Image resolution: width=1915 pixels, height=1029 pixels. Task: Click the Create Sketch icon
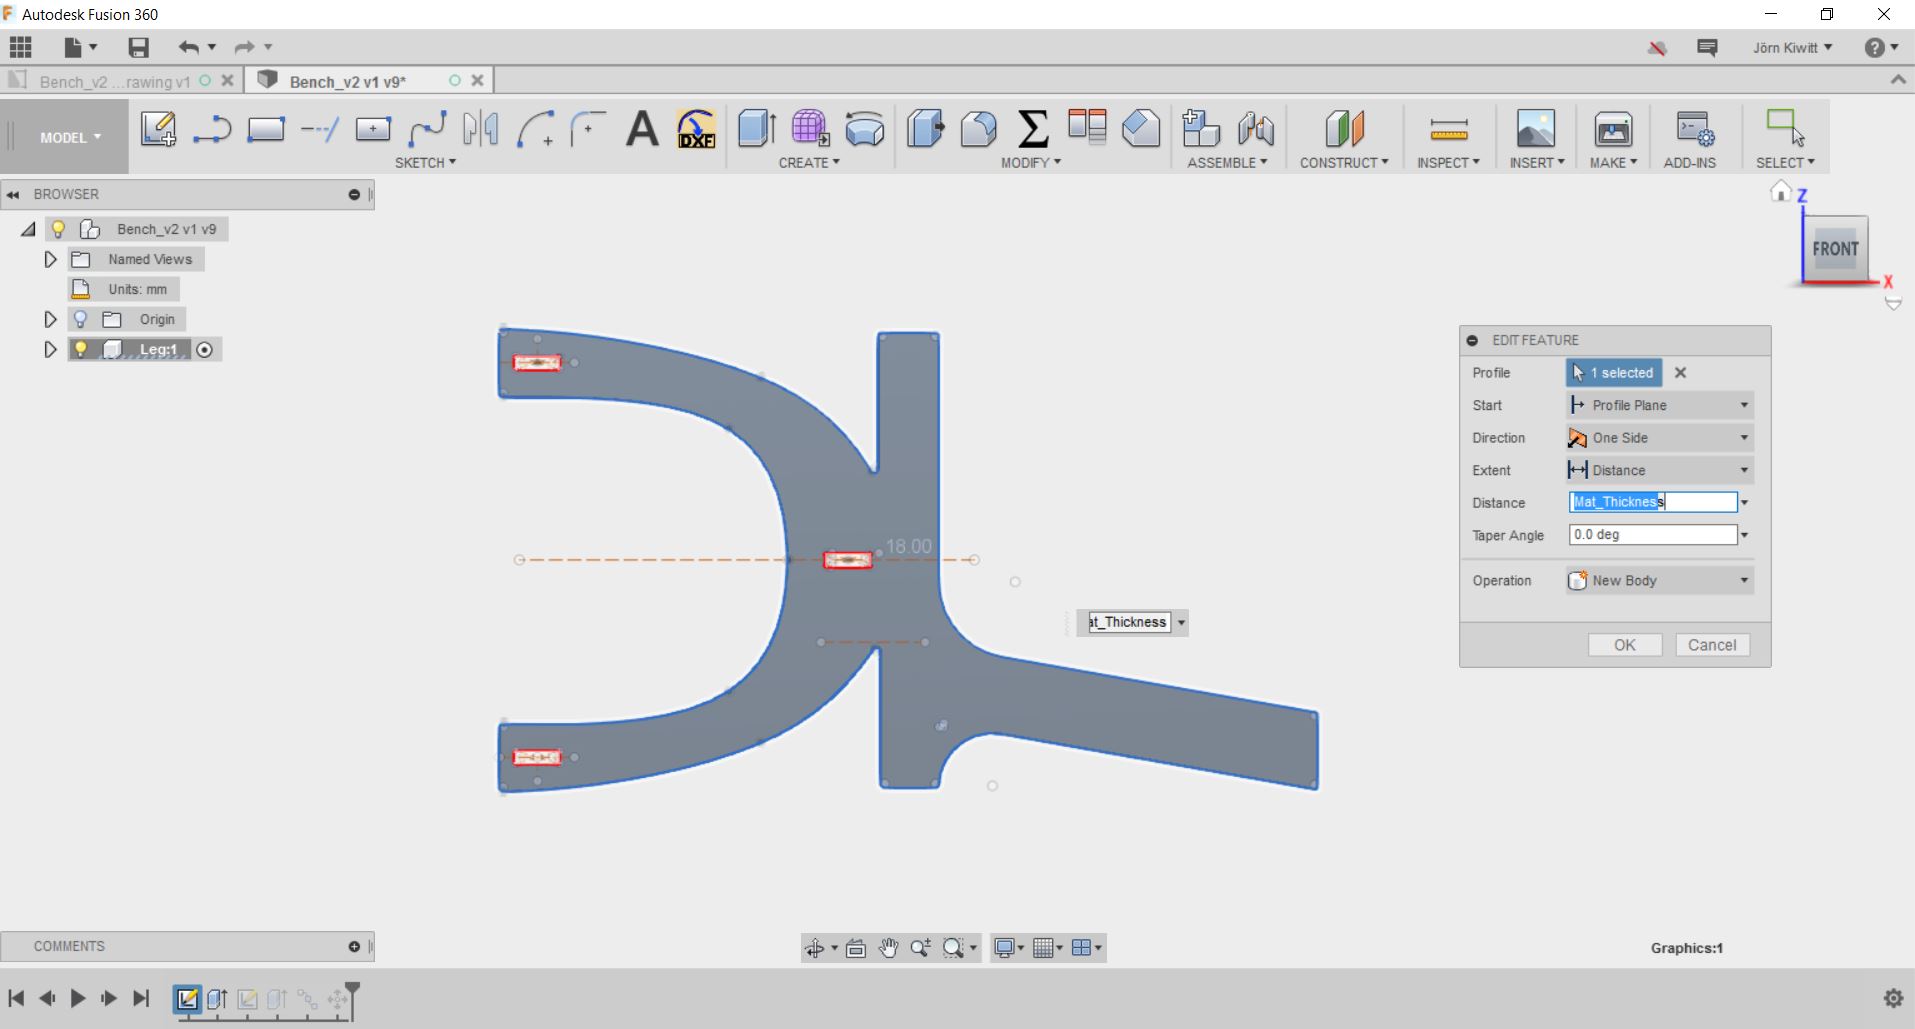158,129
